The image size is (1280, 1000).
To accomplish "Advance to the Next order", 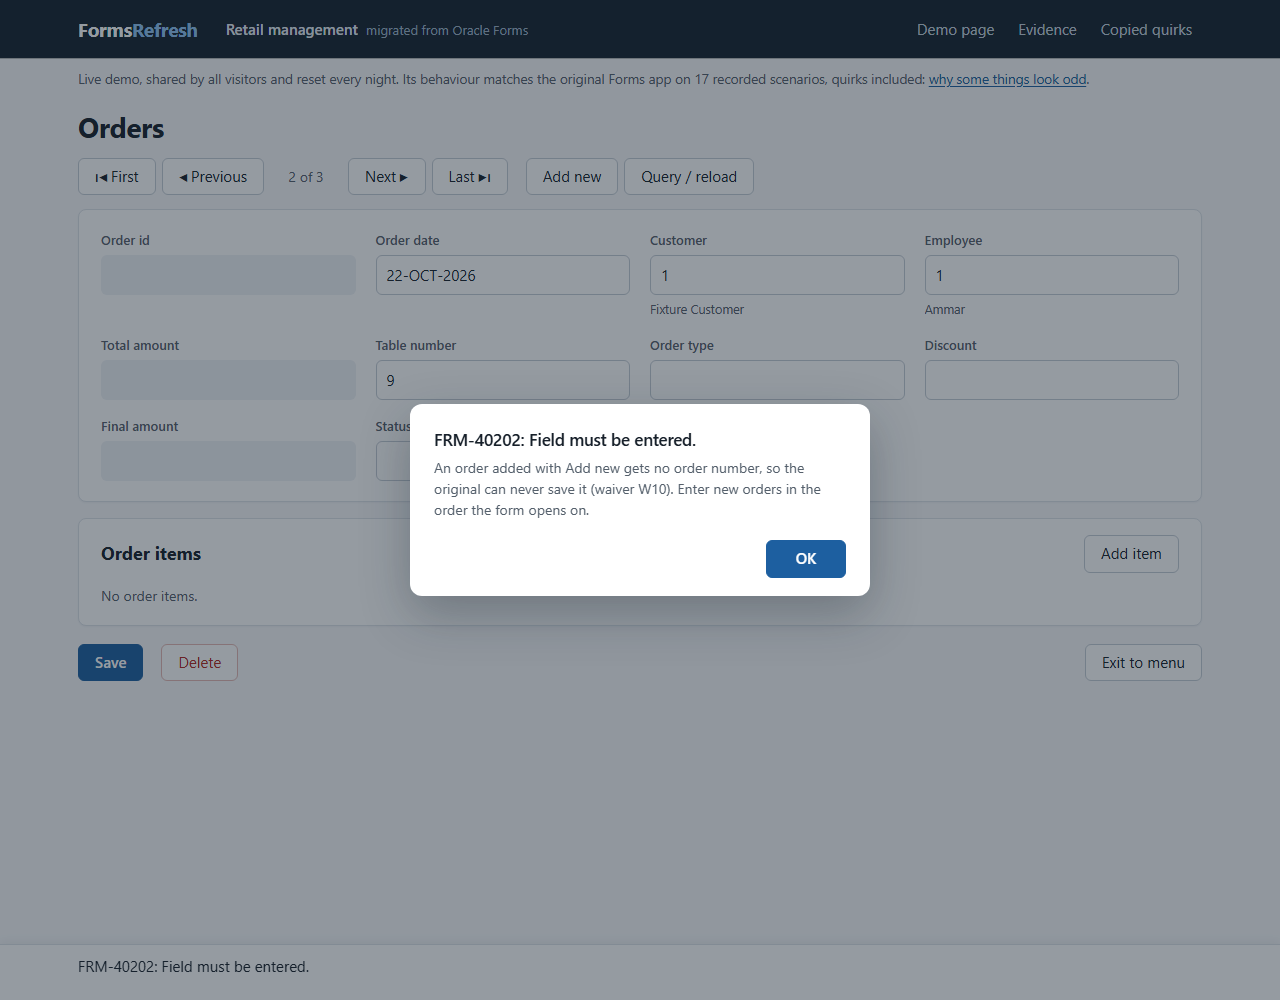I will (387, 177).
